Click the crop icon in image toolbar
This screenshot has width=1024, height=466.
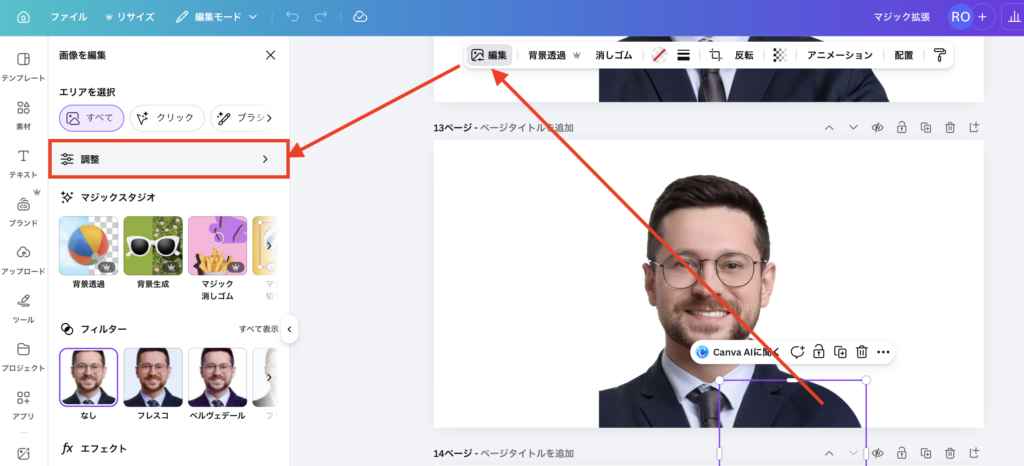(715, 55)
